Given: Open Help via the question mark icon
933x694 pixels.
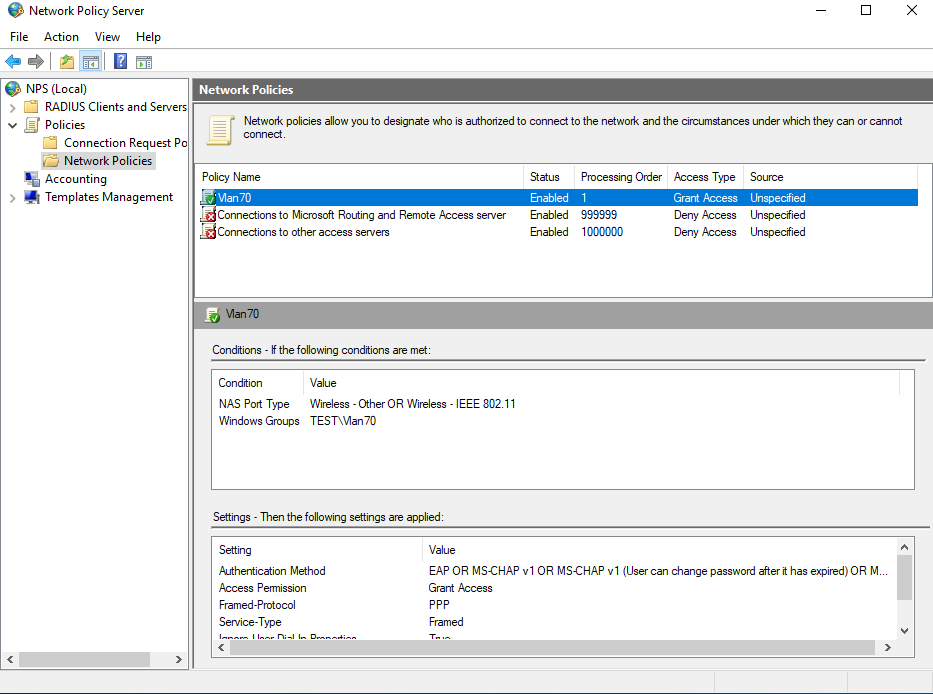Looking at the screenshot, I should tap(120, 62).
